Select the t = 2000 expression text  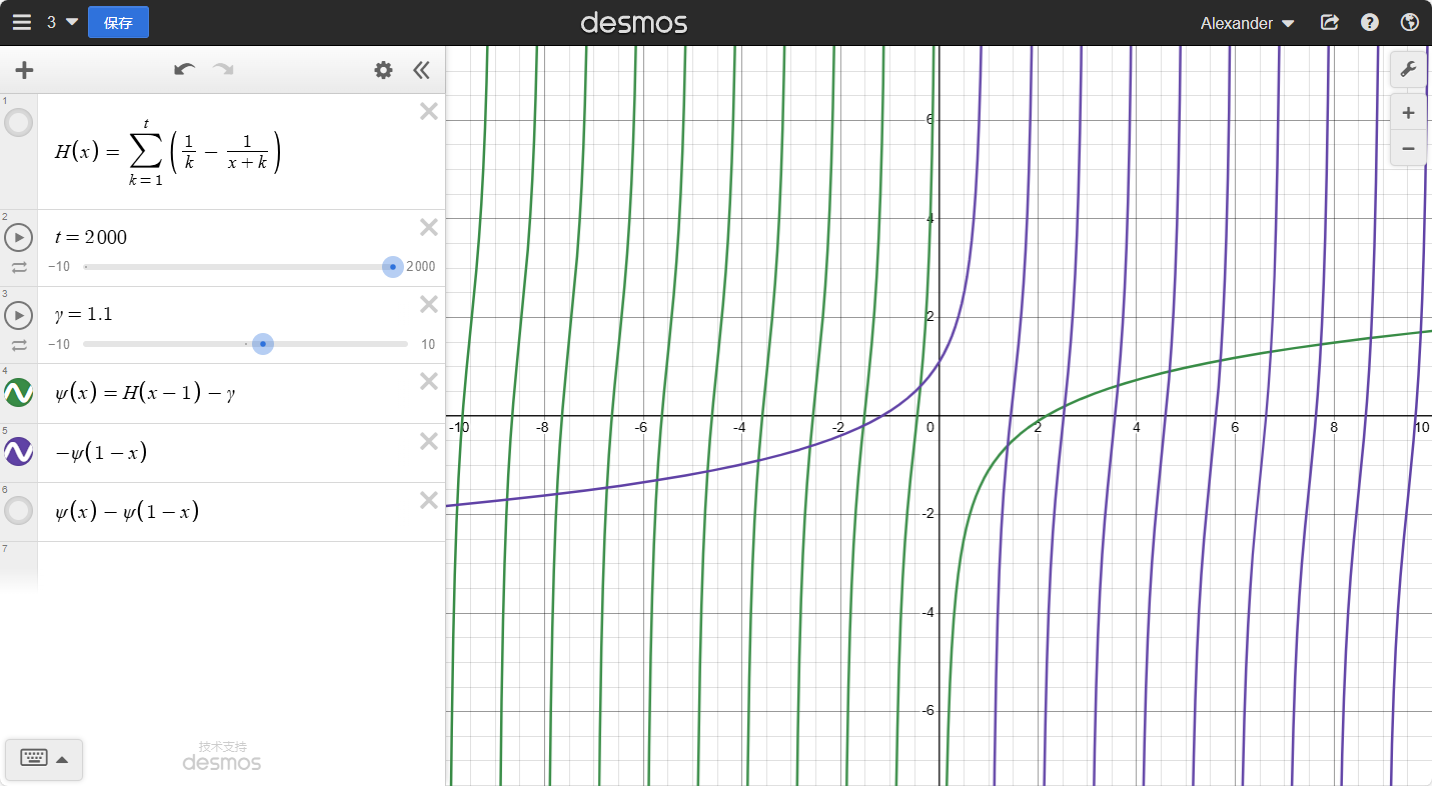pos(91,237)
